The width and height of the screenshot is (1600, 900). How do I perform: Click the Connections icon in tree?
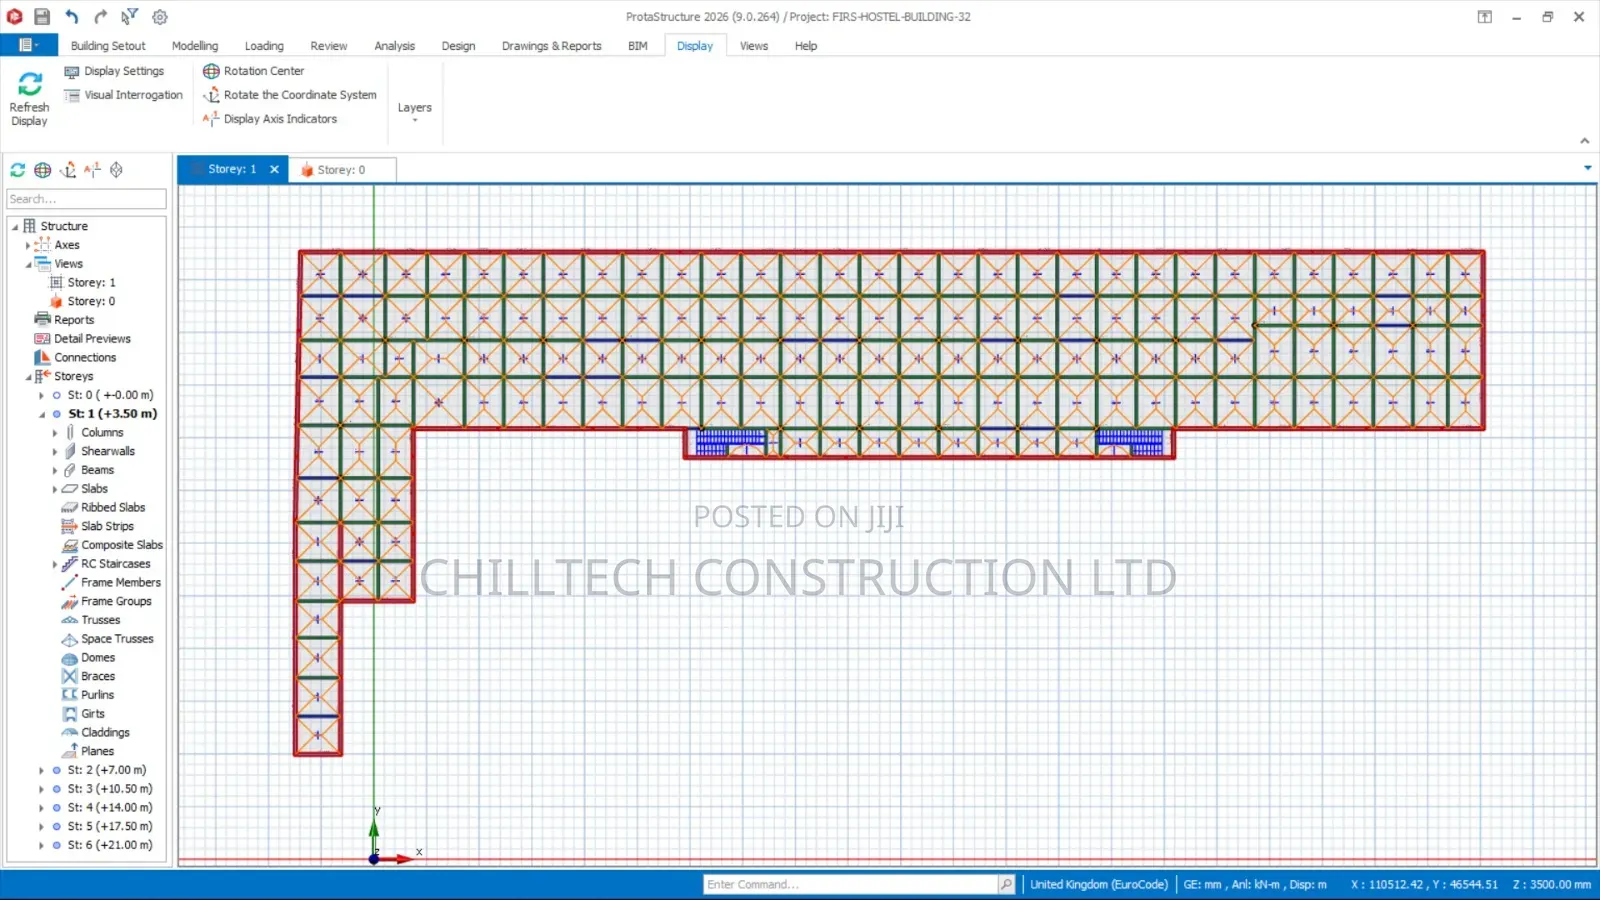coord(42,358)
